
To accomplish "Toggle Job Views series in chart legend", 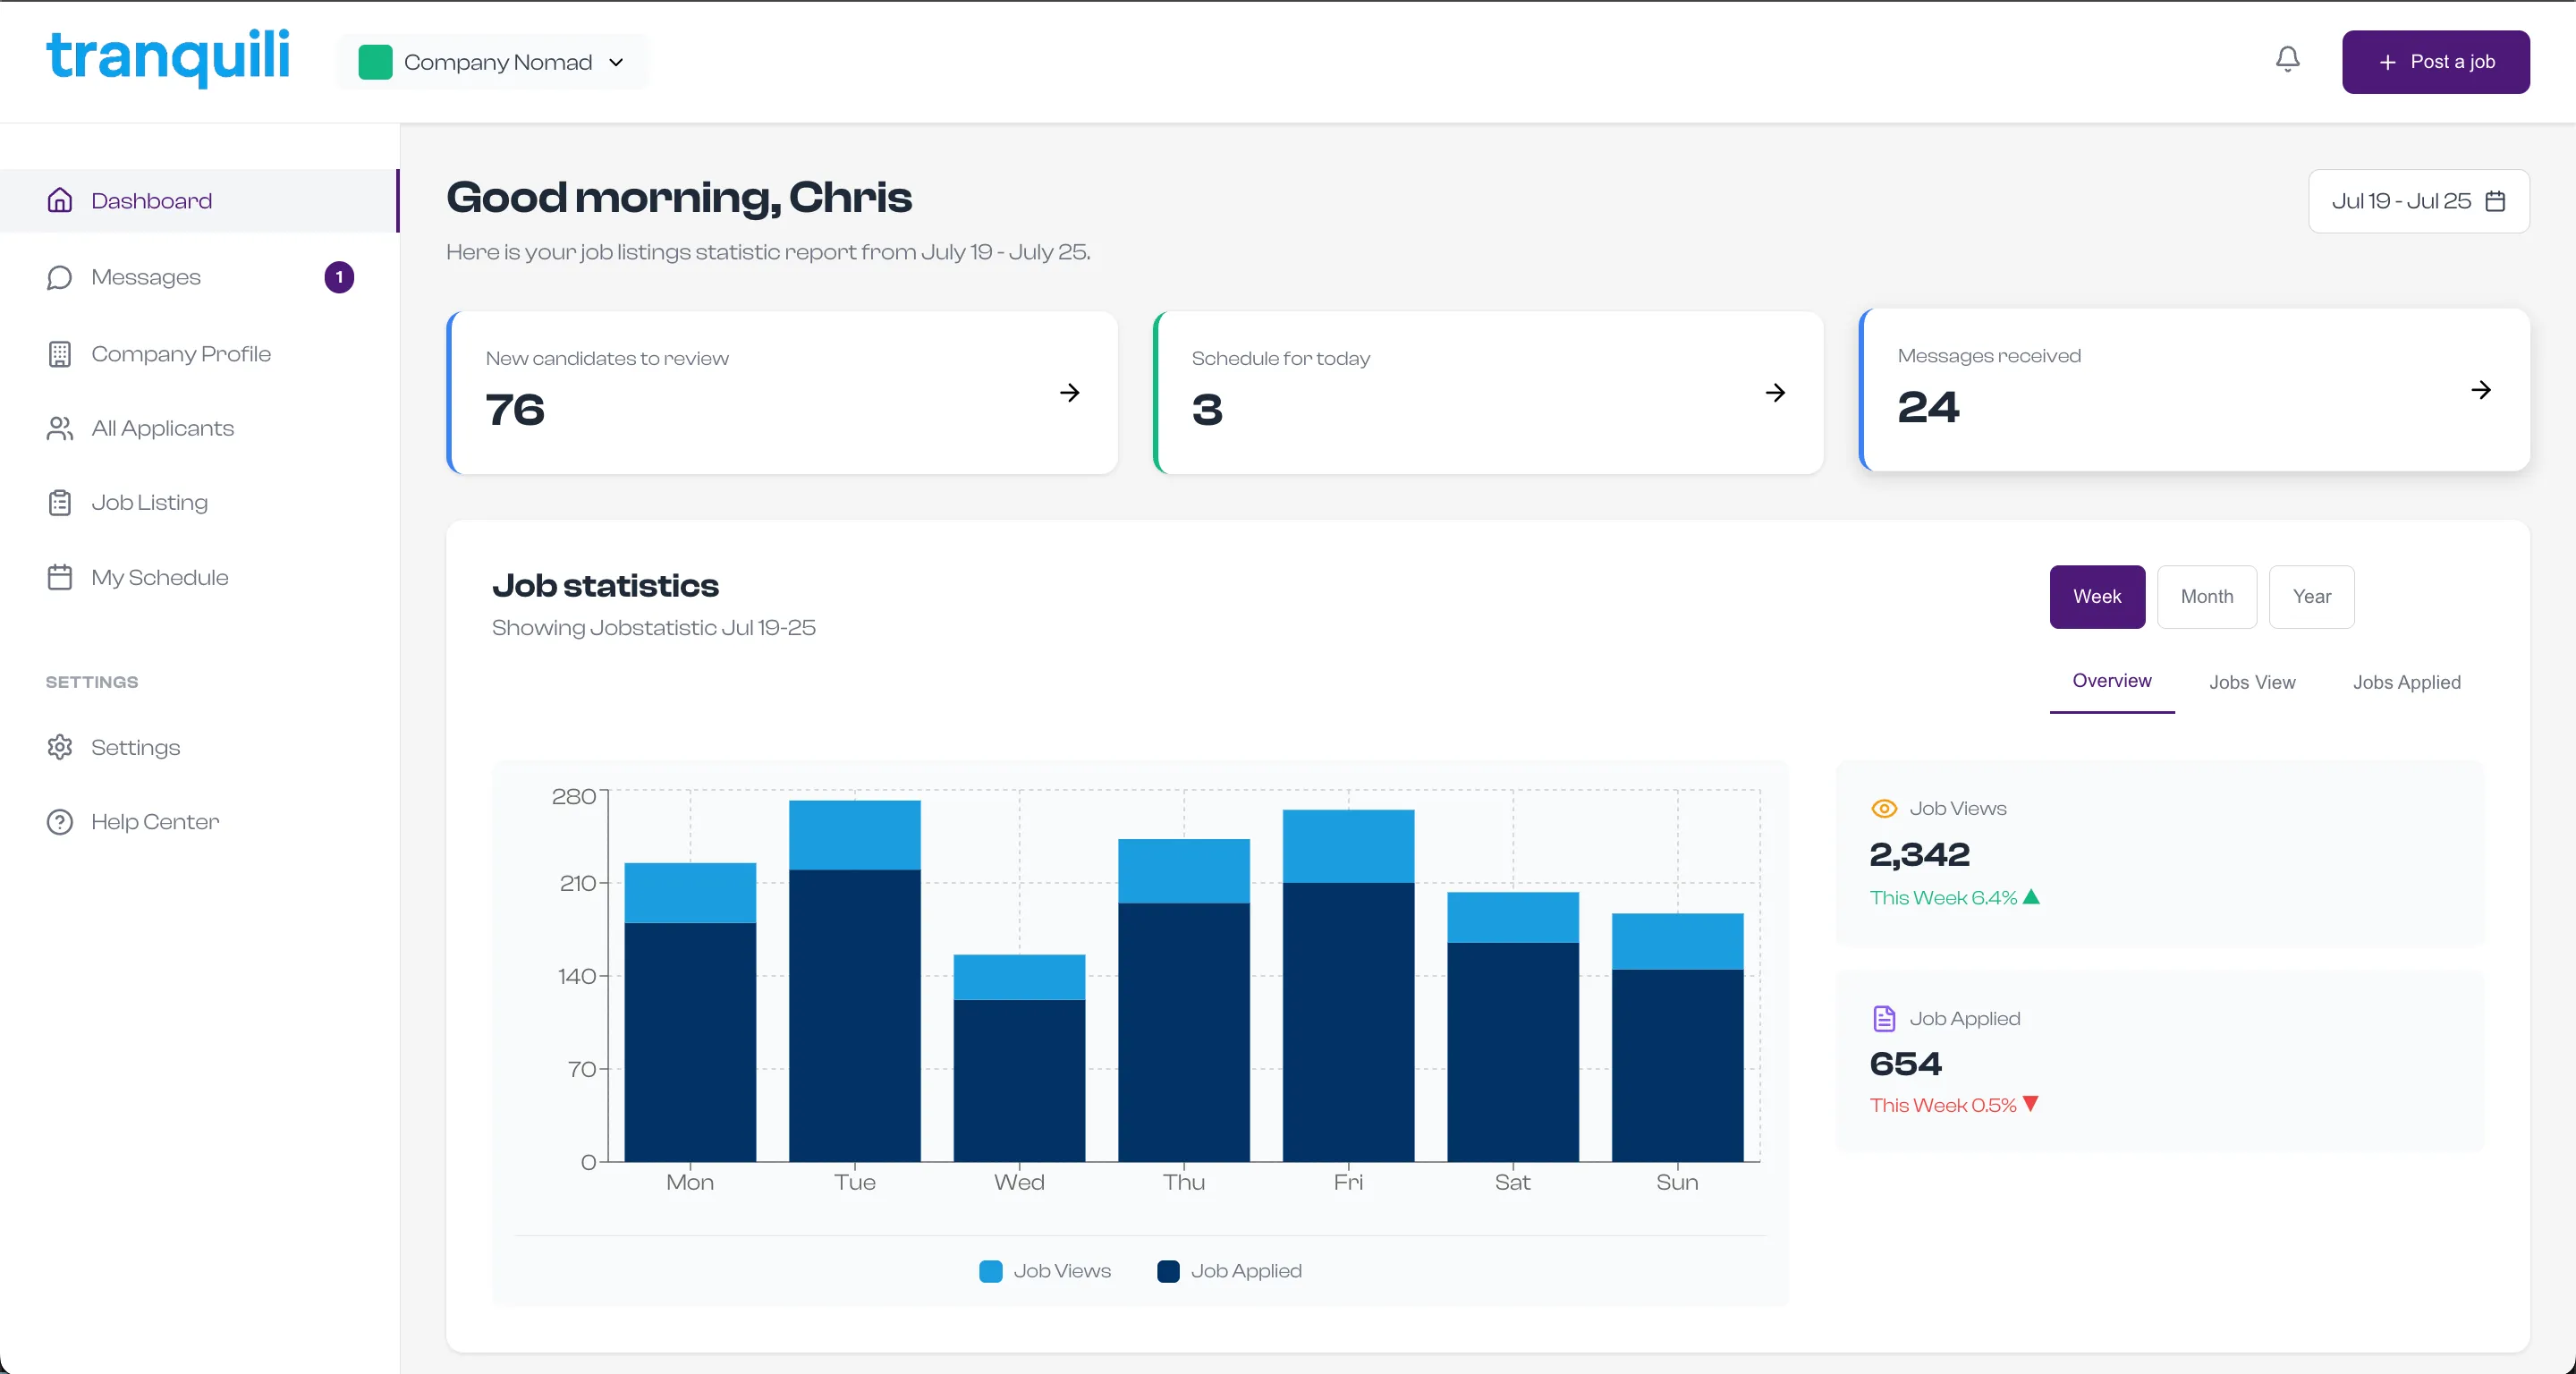I will point(1045,1271).
